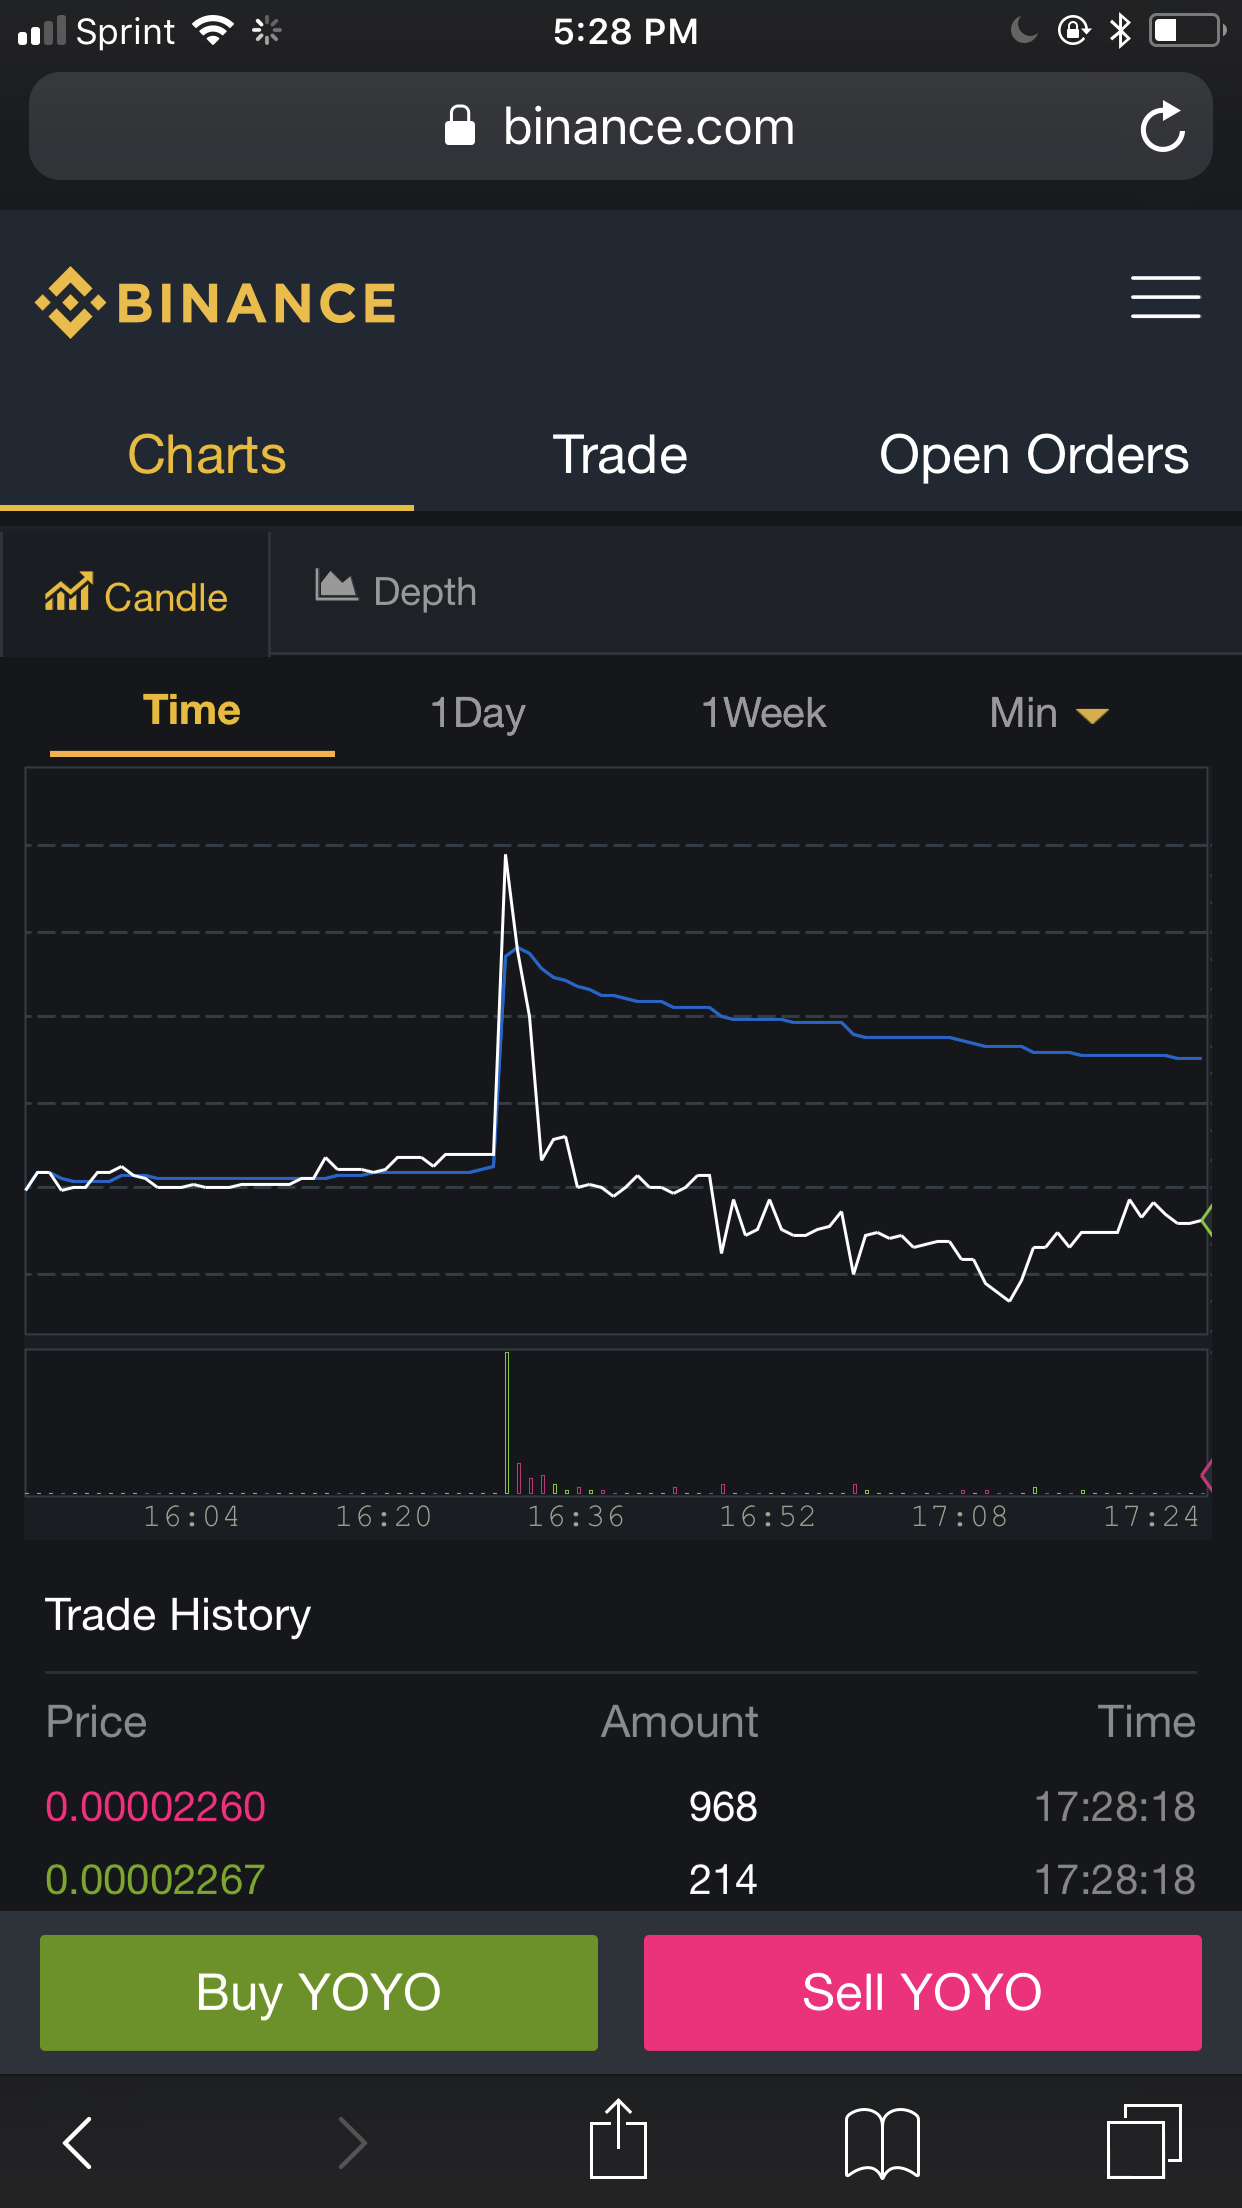The width and height of the screenshot is (1242, 2208).
Task: Tap the binance.com address bar
Action: [621, 126]
